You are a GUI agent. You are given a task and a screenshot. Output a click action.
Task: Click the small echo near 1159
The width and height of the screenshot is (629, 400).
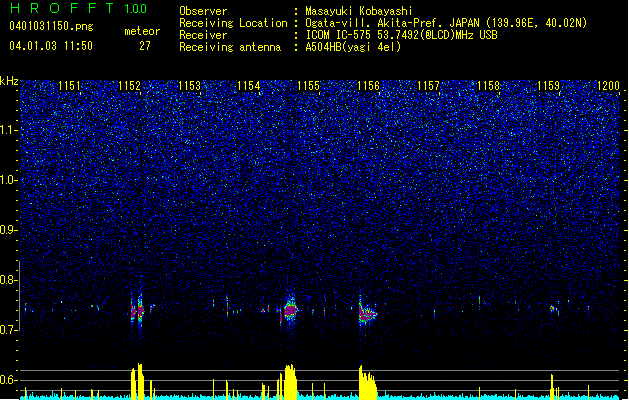(x=554, y=309)
